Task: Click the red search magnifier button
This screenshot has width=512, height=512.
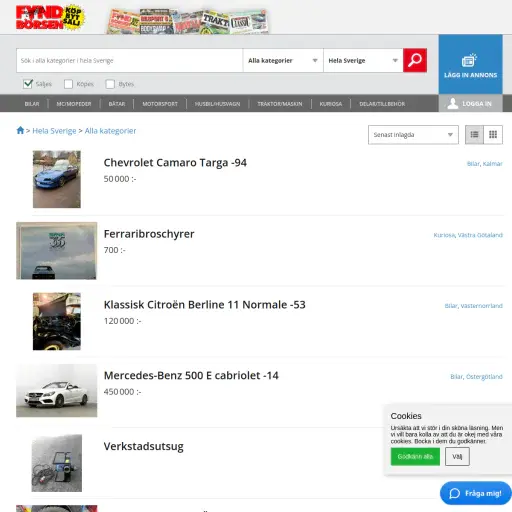Action: click(x=415, y=60)
